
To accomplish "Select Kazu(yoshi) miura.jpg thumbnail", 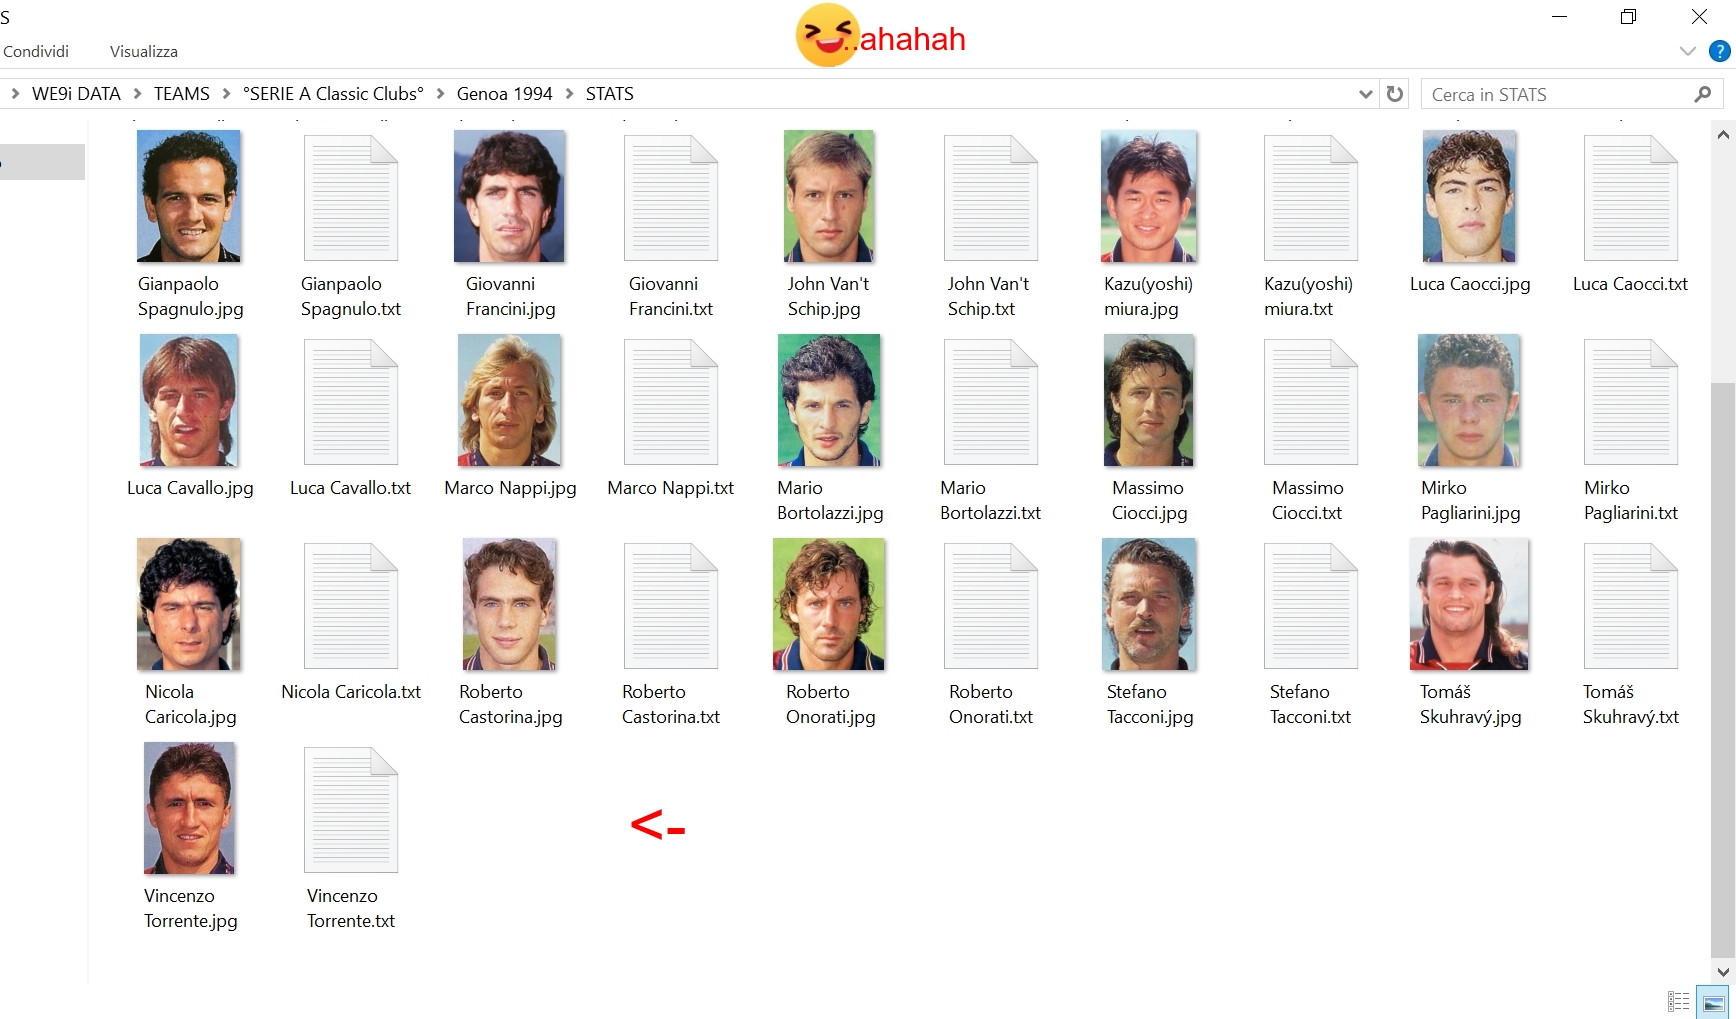I will coord(1148,196).
